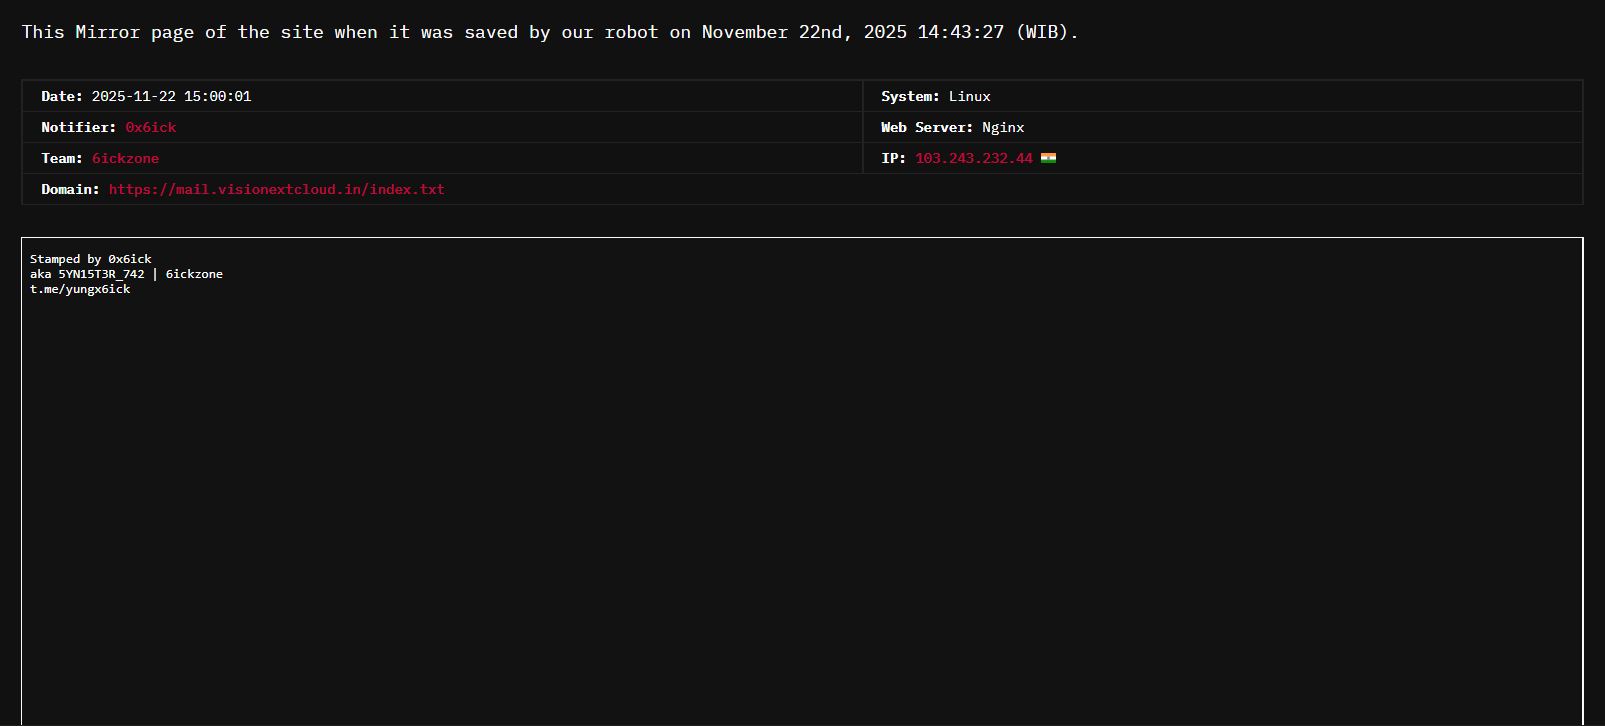Open the 0x6ick notifier link
The image size is (1605, 726).
pos(151,127)
